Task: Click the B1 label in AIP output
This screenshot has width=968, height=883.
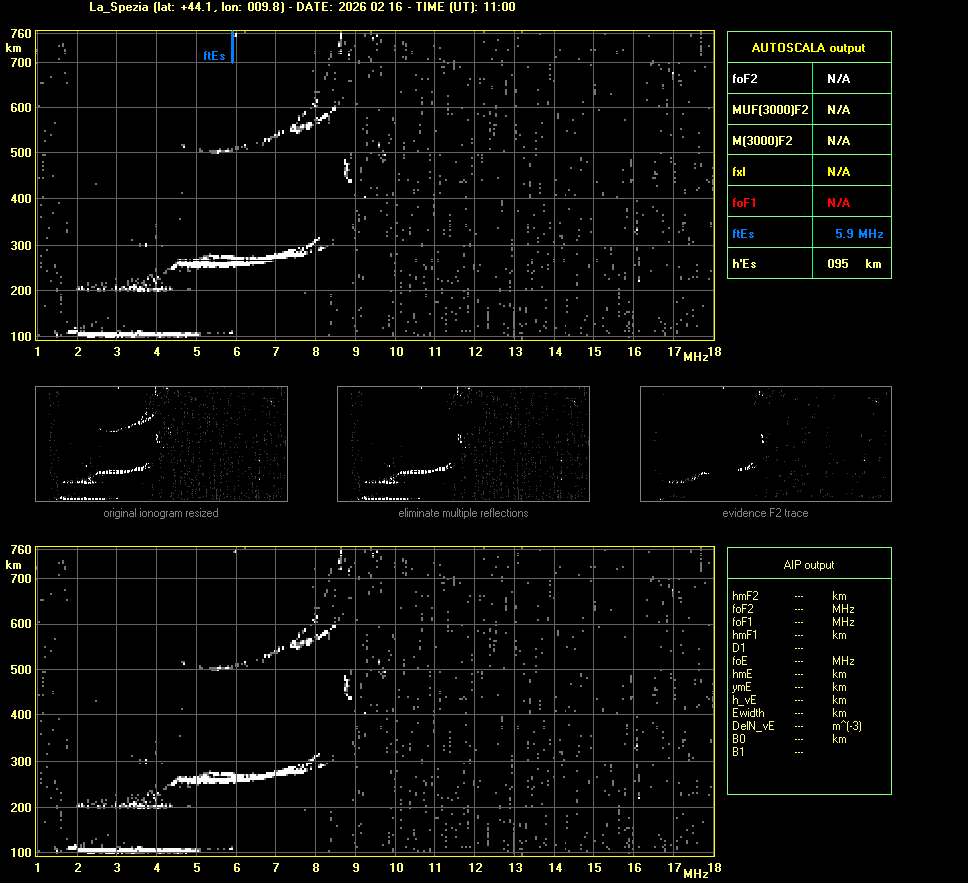Action: click(738, 752)
